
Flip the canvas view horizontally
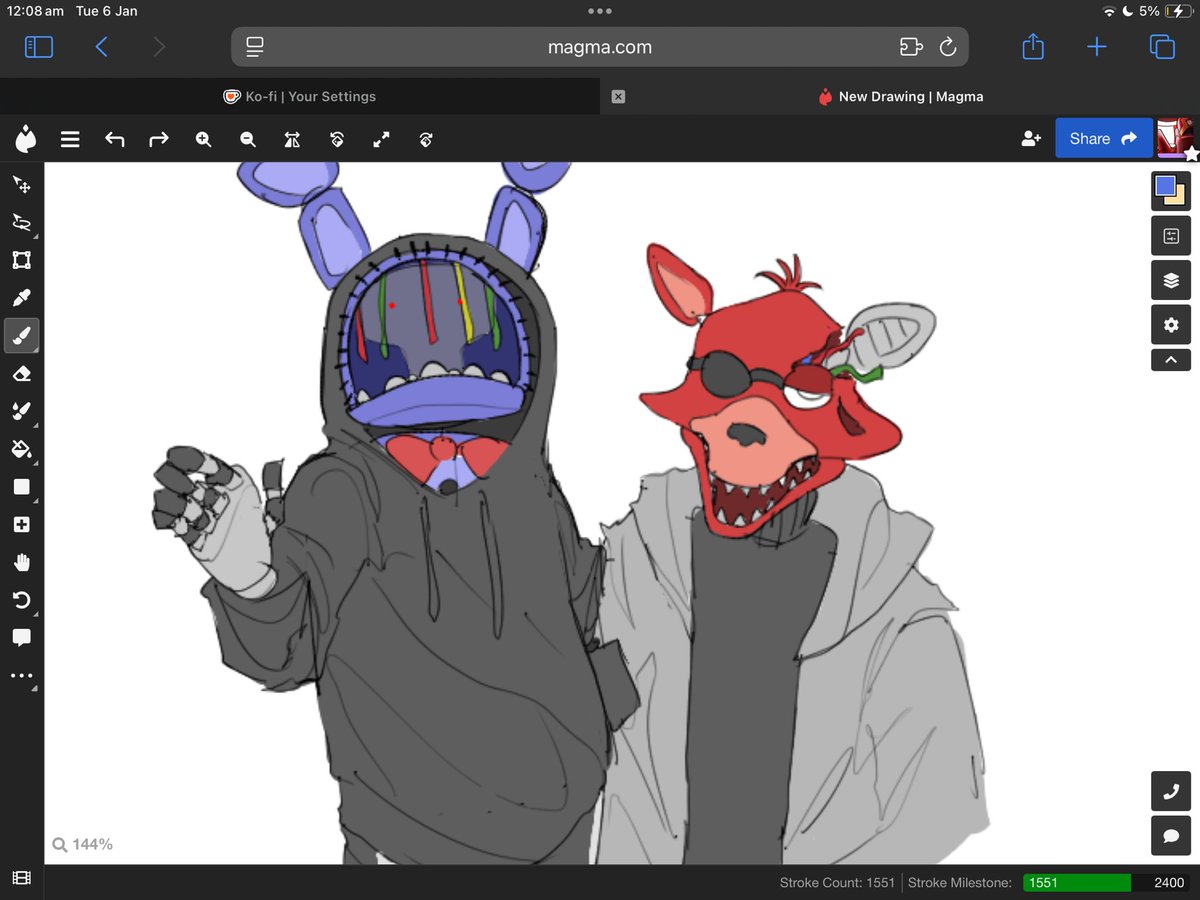pos(292,139)
